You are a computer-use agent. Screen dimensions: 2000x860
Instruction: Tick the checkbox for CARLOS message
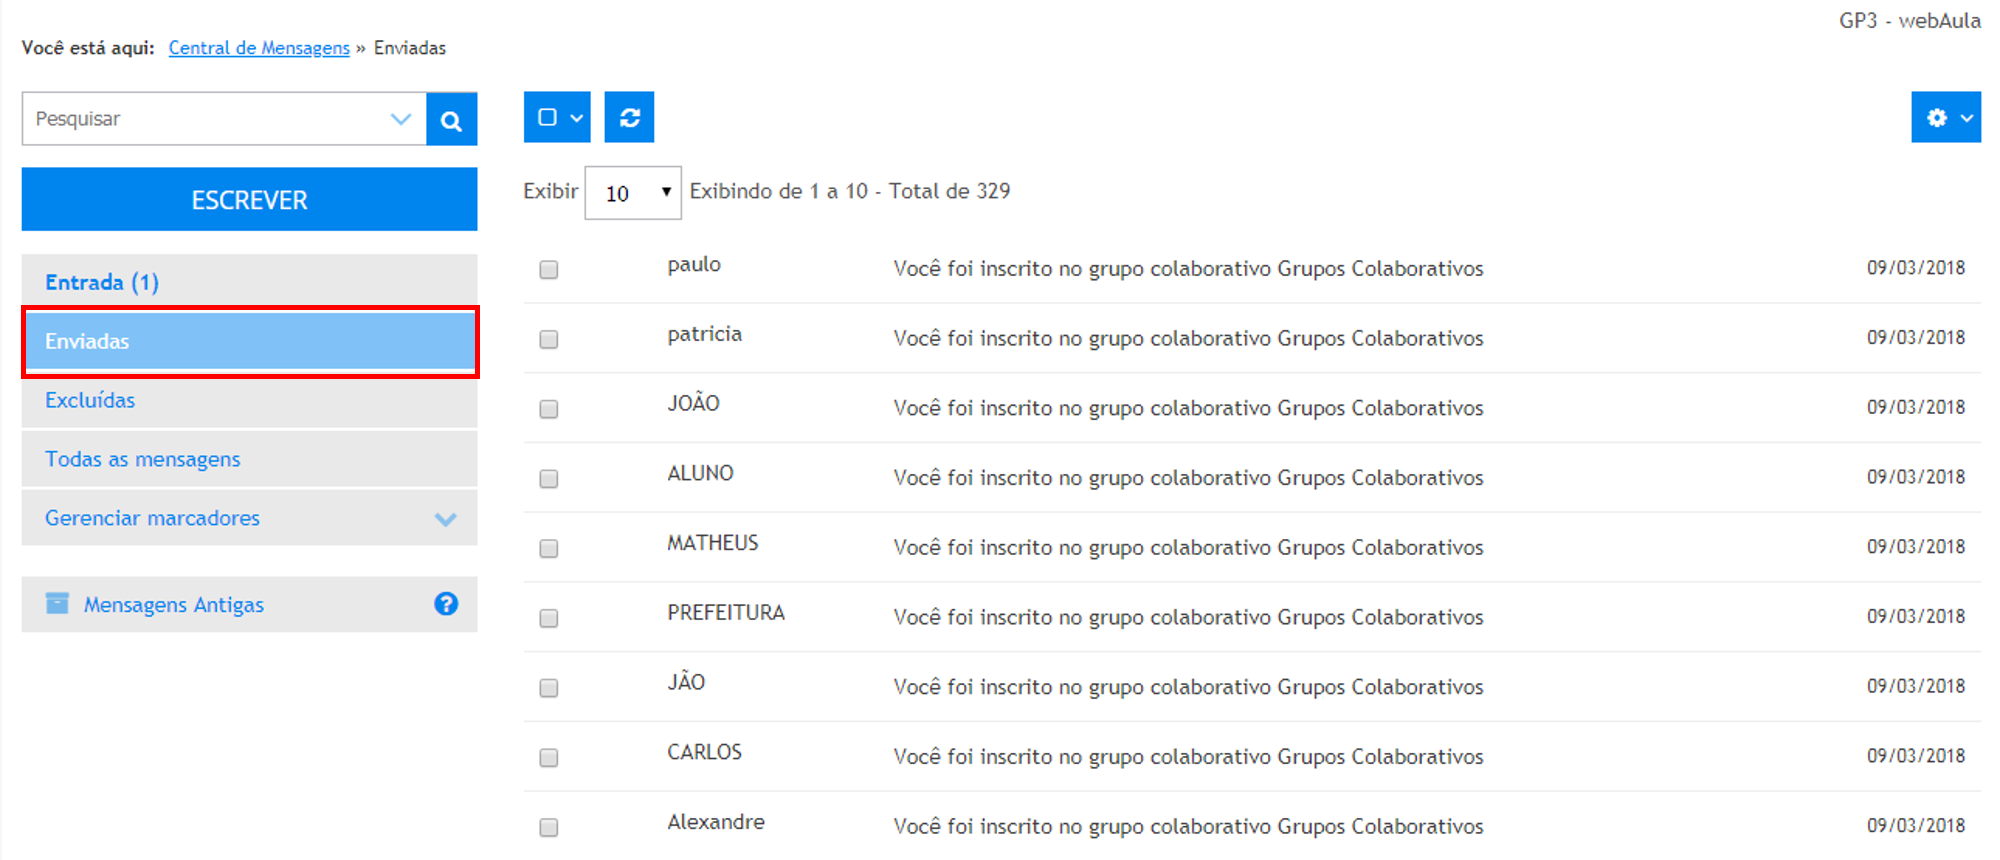548,758
